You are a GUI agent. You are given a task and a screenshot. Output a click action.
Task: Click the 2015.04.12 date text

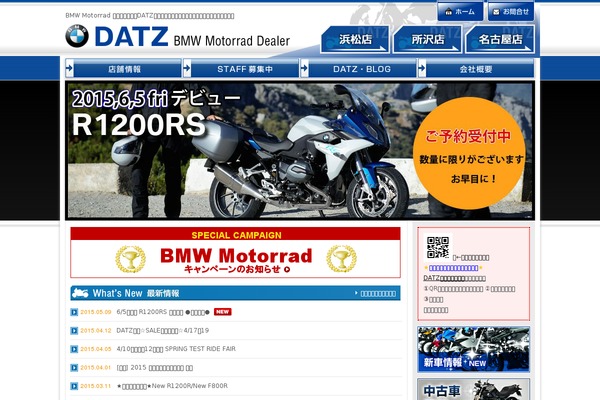coord(96,330)
